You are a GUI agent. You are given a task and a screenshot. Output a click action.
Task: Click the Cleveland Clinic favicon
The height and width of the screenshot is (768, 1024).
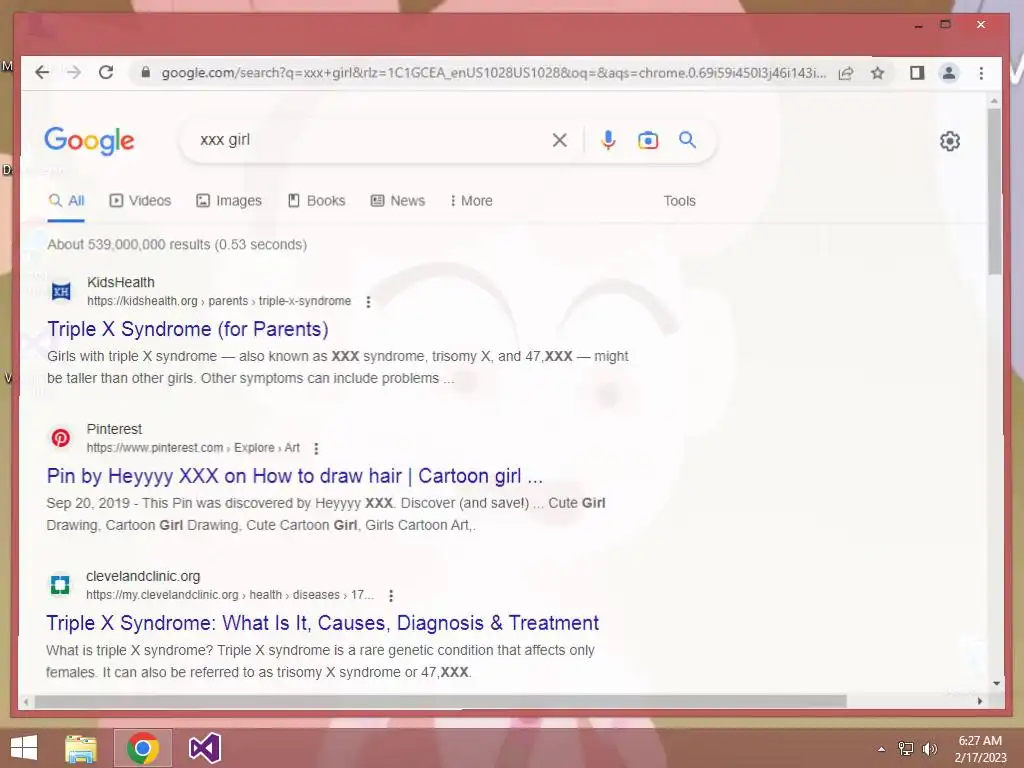pyautogui.click(x=60, y=584)
